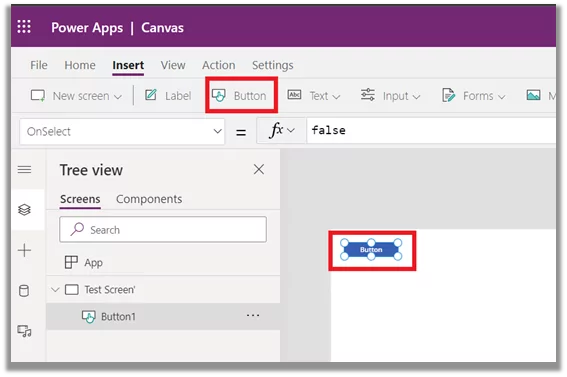
Task: Toggle the hamburger navigation menu
Action: pos(25,170)
